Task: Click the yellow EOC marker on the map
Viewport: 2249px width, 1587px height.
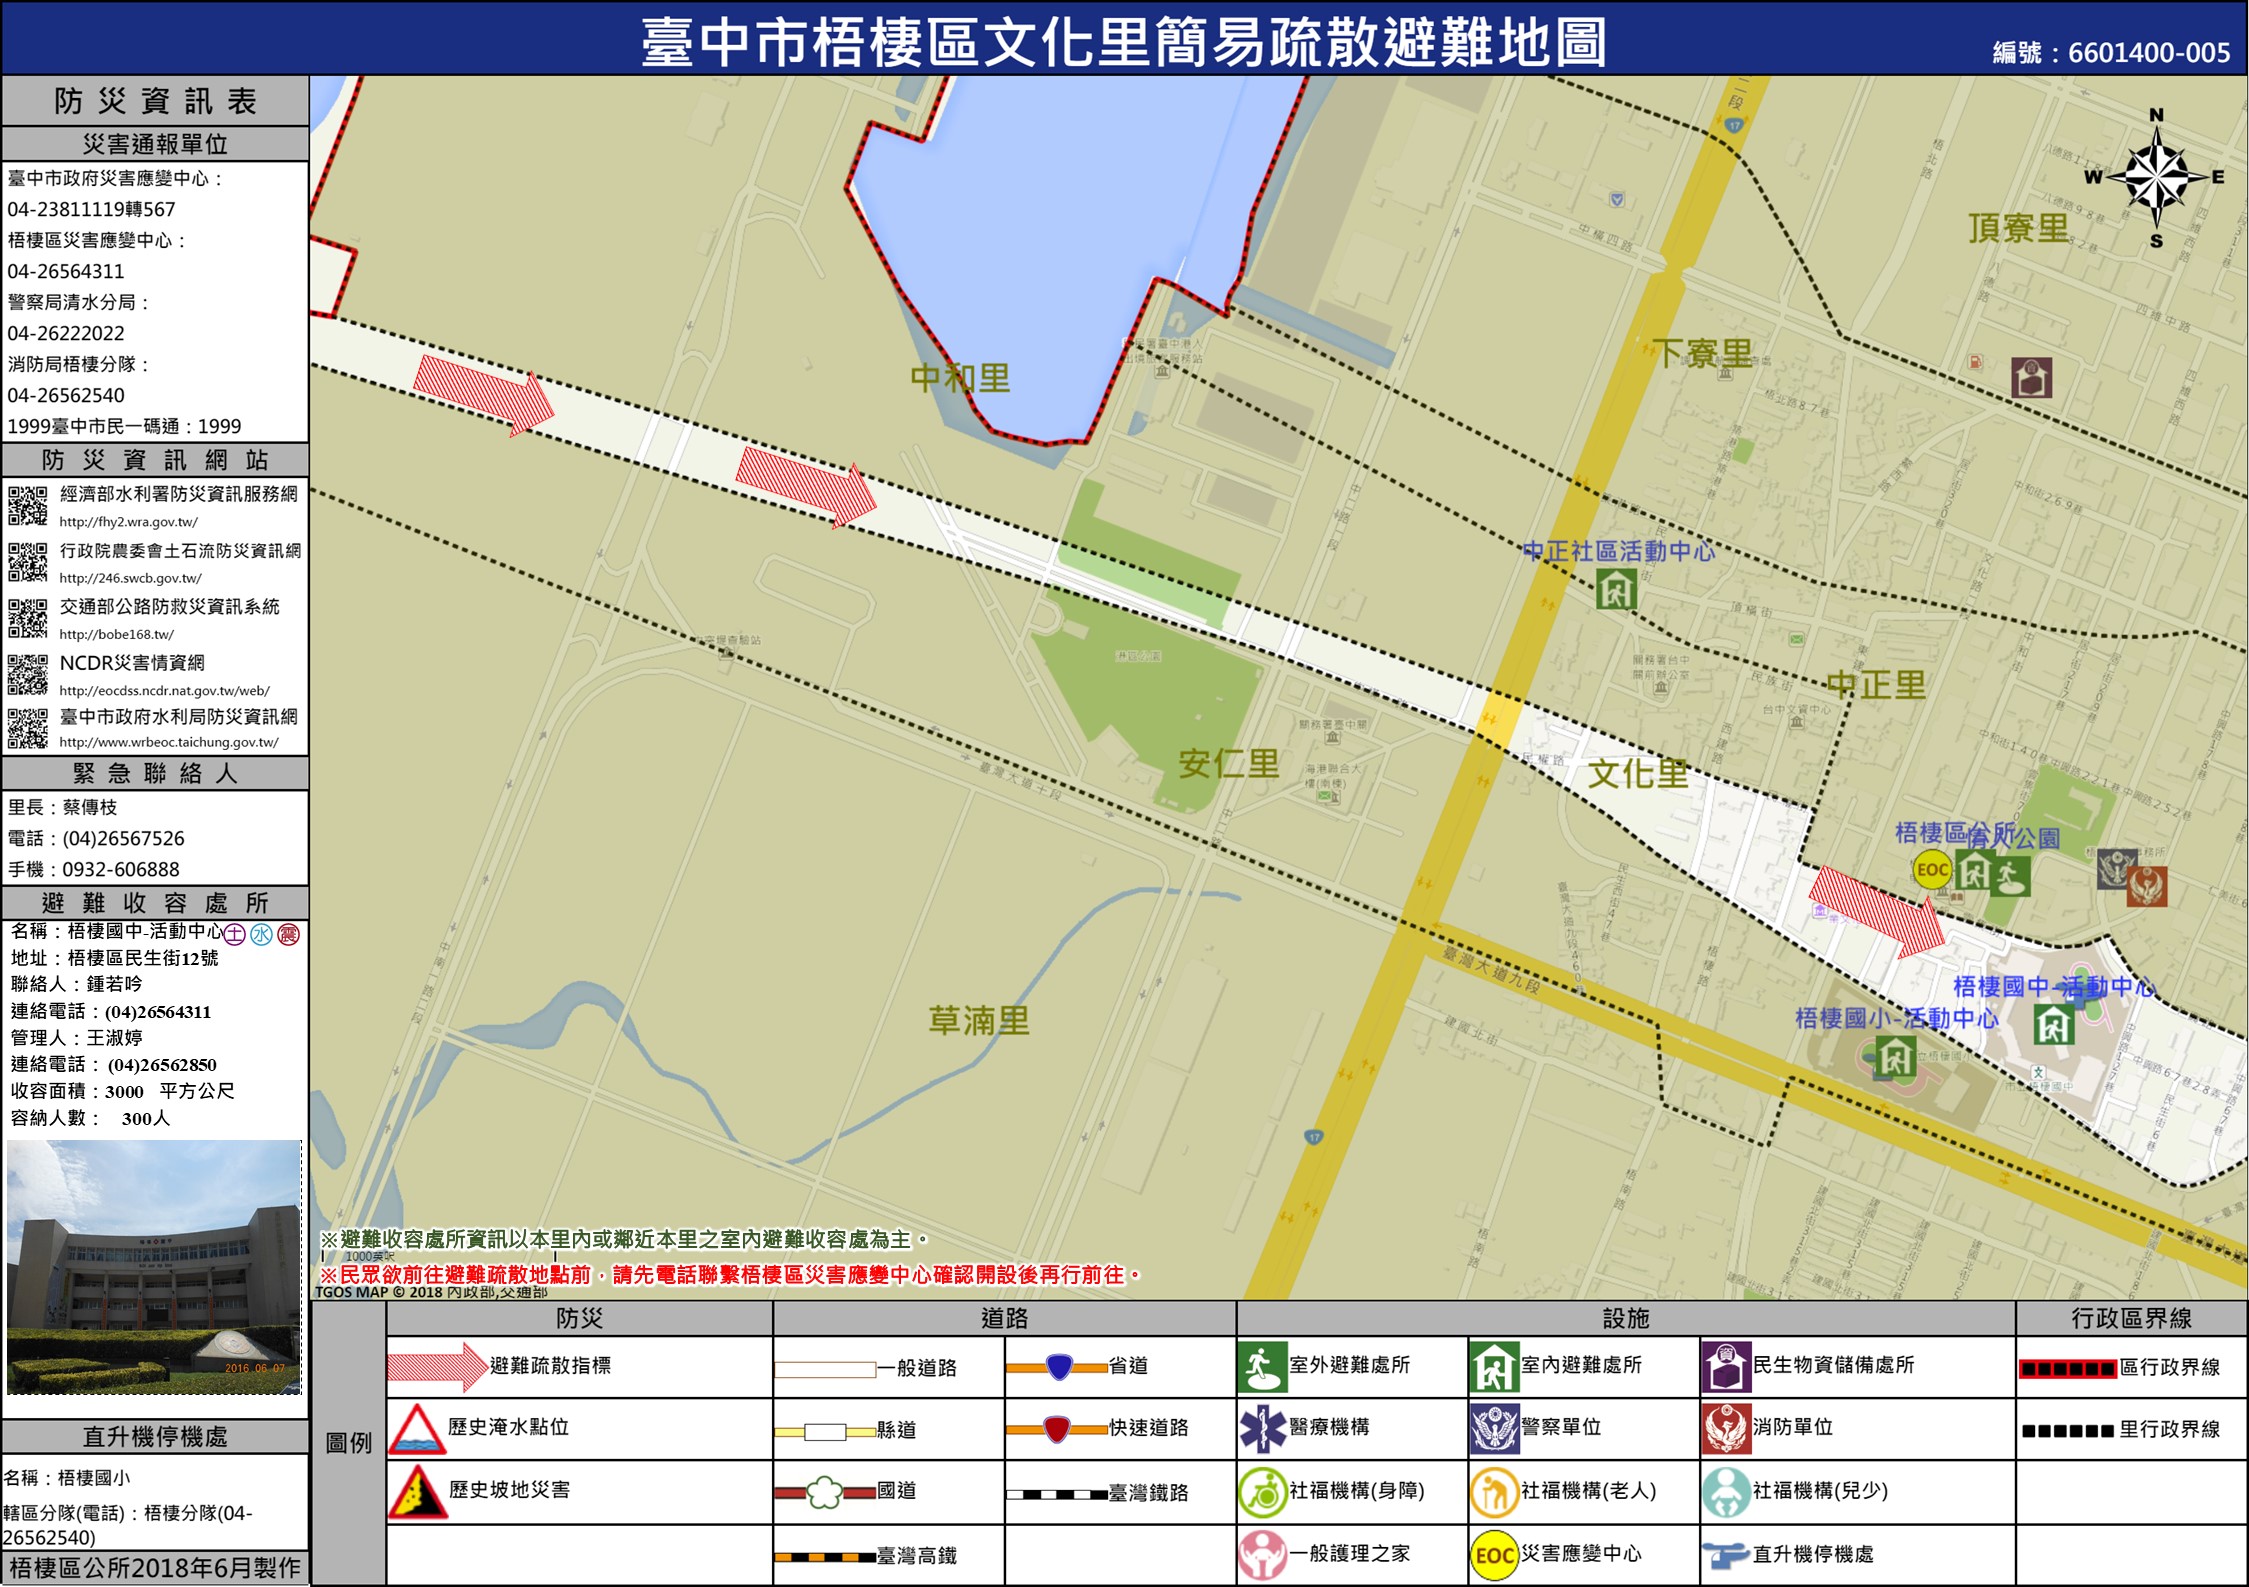Action: (x=1931, y=869)
